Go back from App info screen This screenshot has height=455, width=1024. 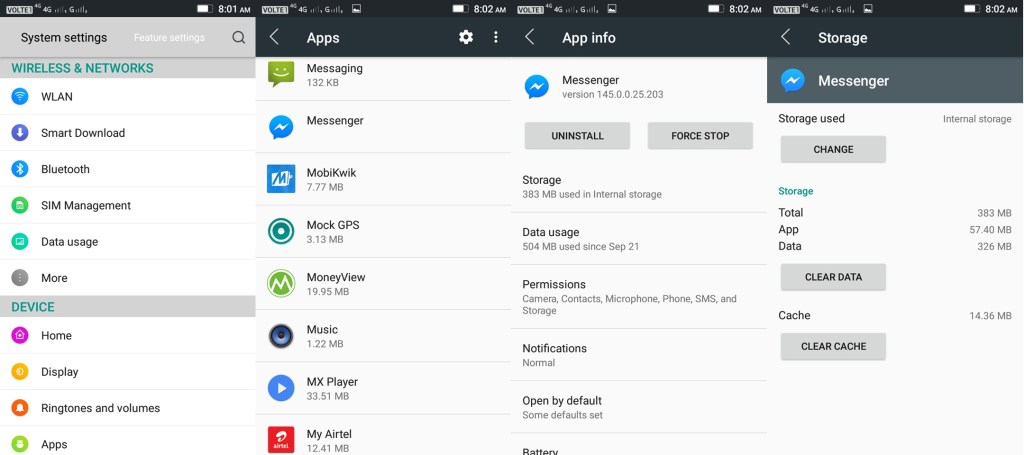pyautogui.click(x=530, y=37)
